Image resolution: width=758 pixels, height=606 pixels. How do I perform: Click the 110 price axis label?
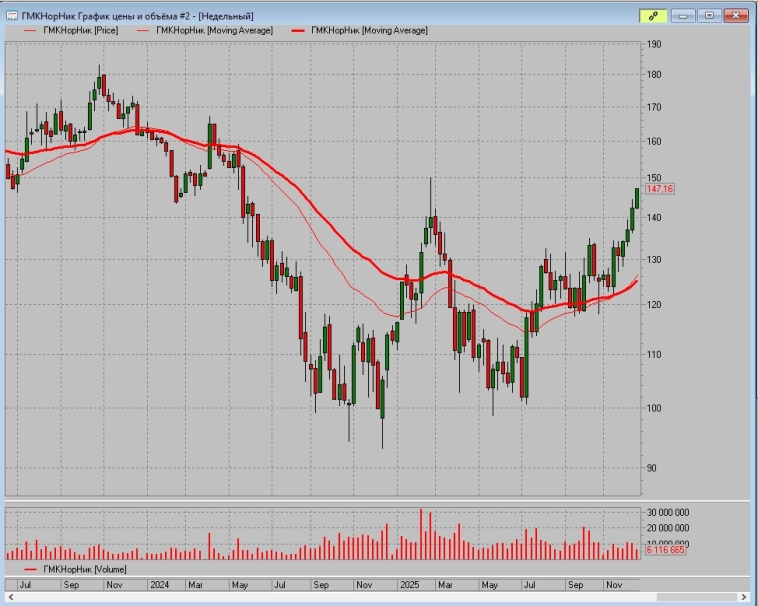(654, 355)
